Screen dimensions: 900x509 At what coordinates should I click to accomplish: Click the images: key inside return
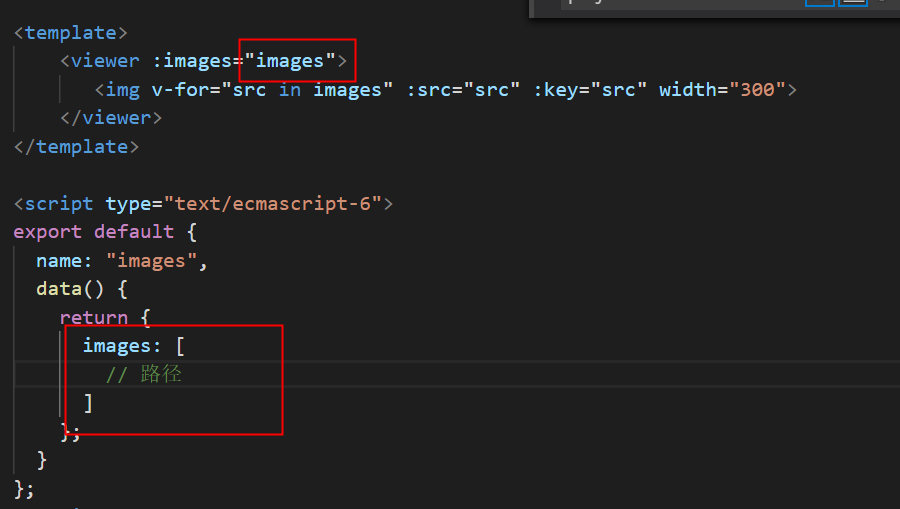click(x=121, y=346)
